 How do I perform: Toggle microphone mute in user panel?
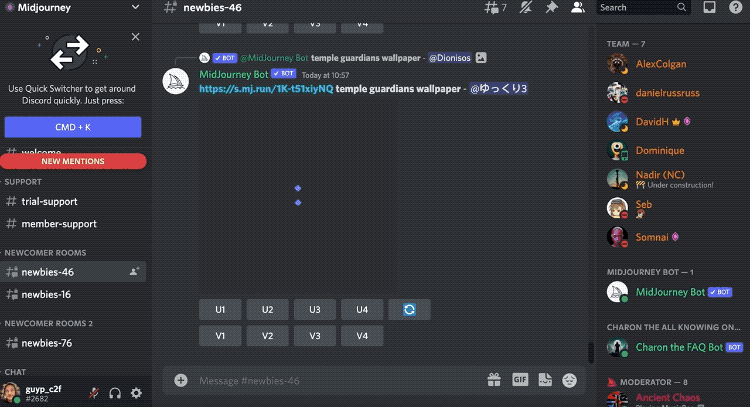tap(94, 393)
